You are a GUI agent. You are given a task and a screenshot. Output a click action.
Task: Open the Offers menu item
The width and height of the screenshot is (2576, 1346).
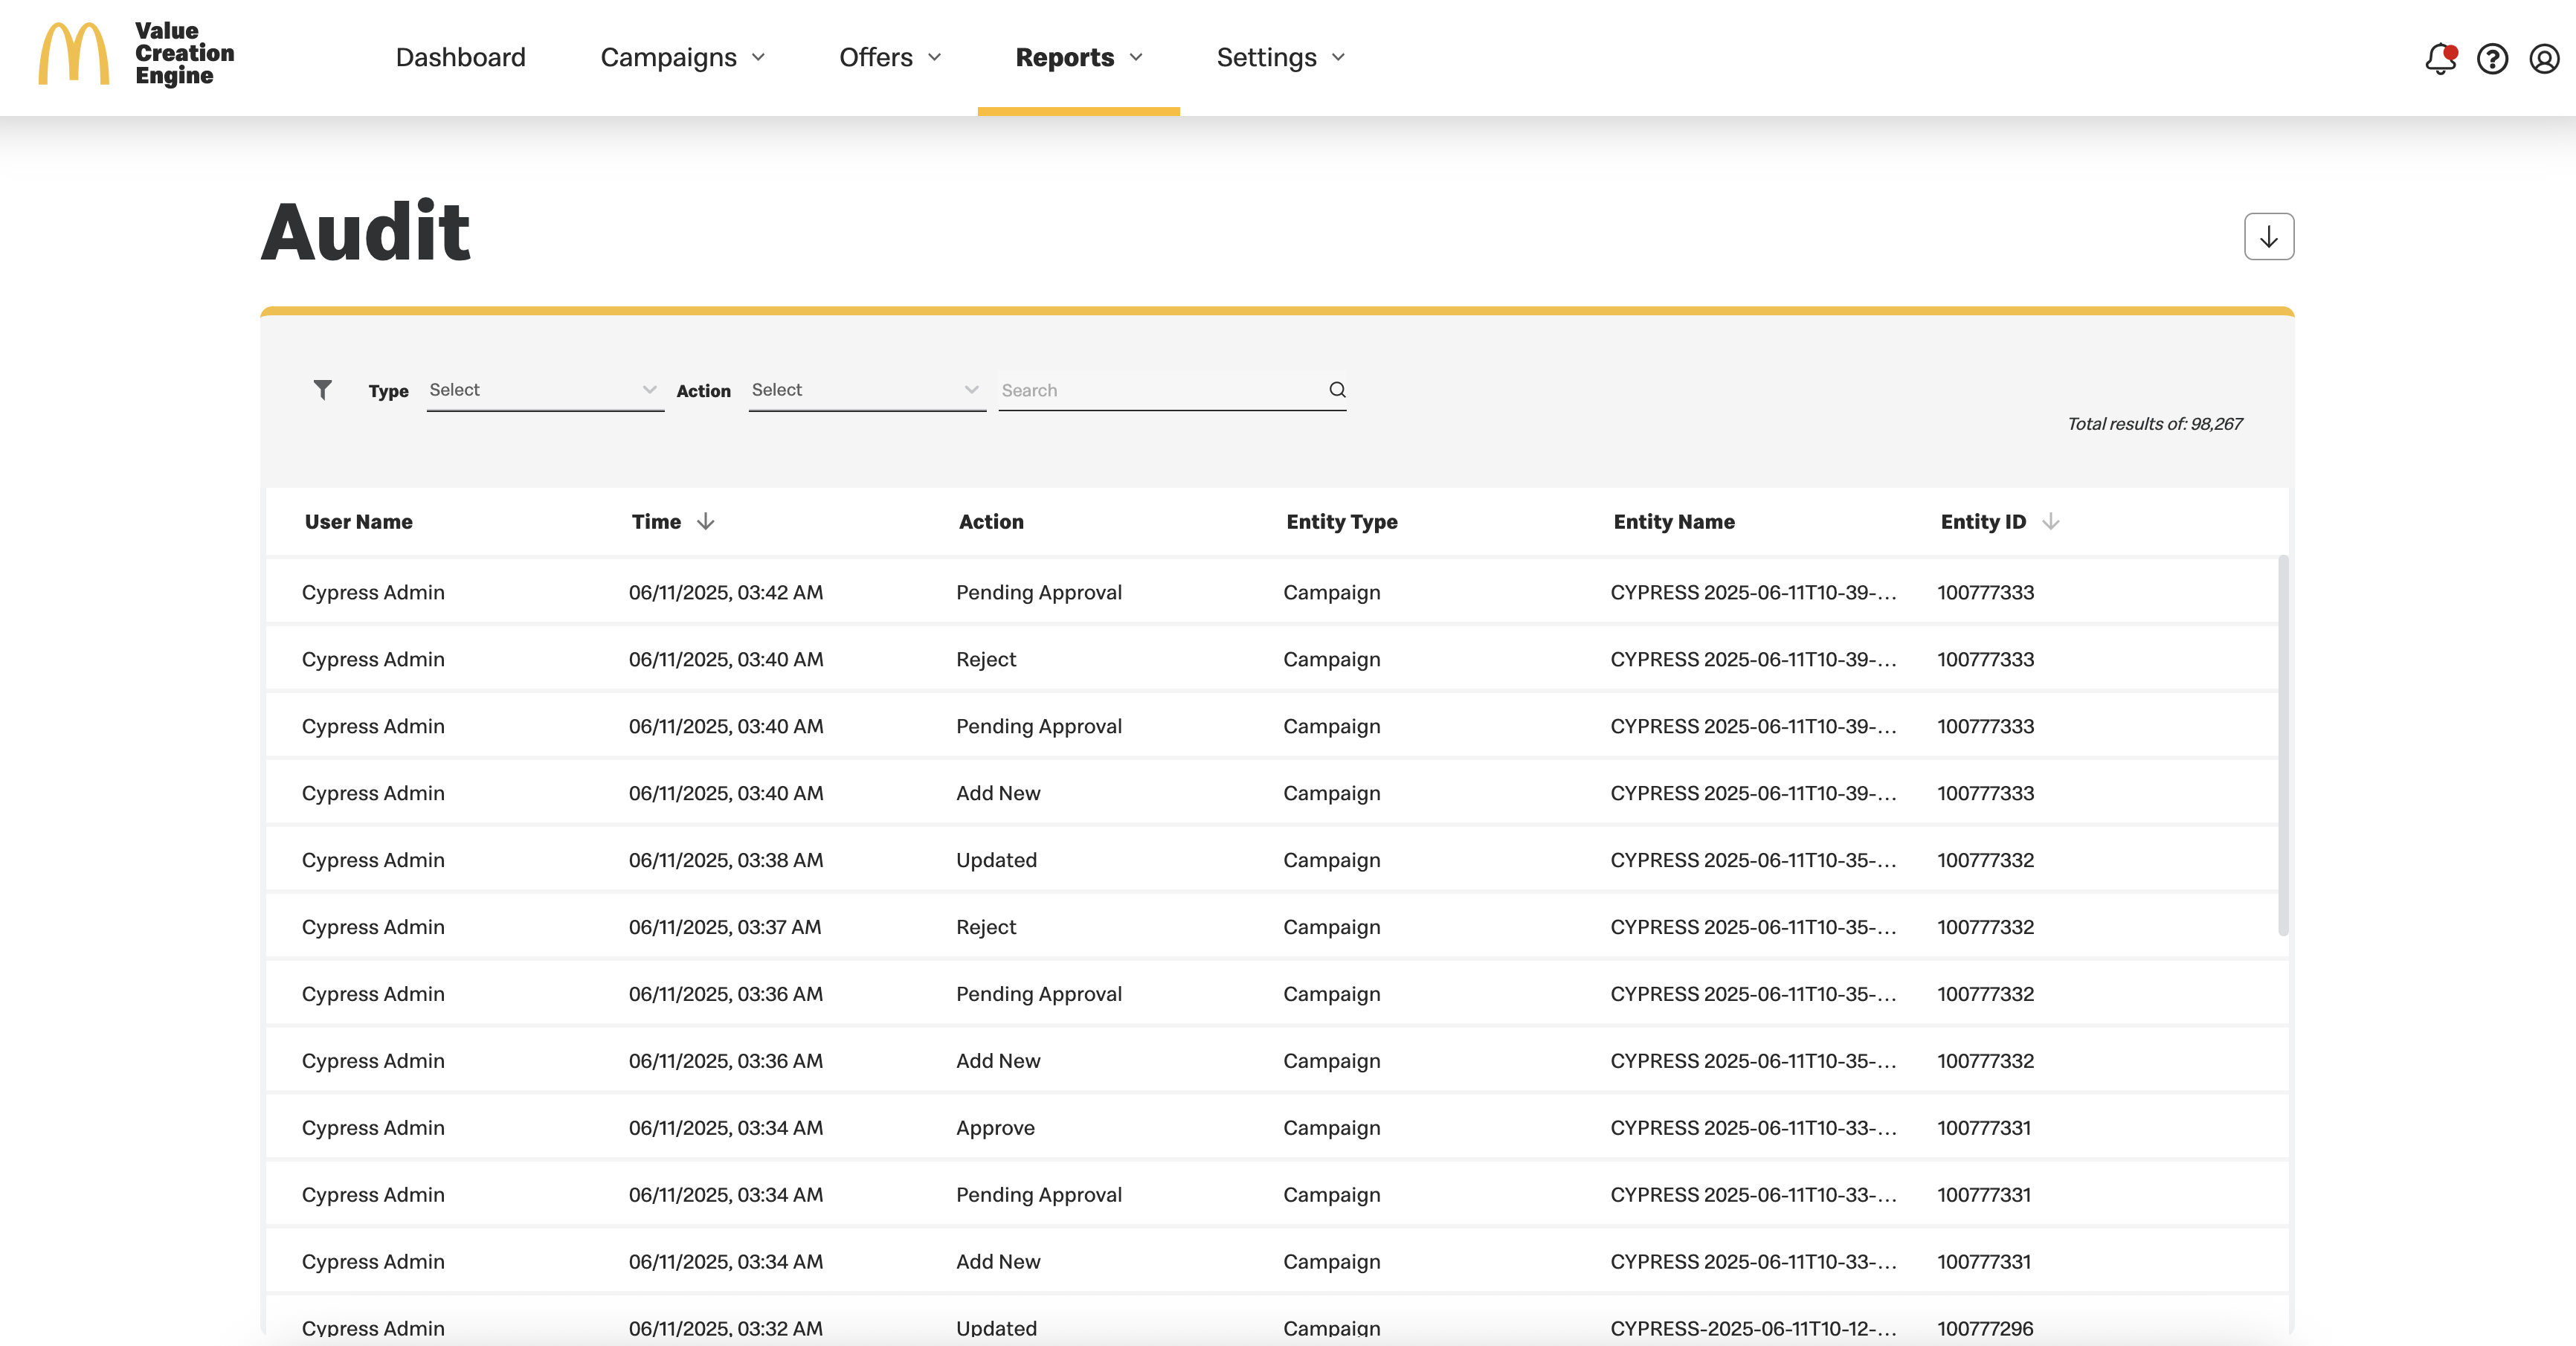pos(876,57)
